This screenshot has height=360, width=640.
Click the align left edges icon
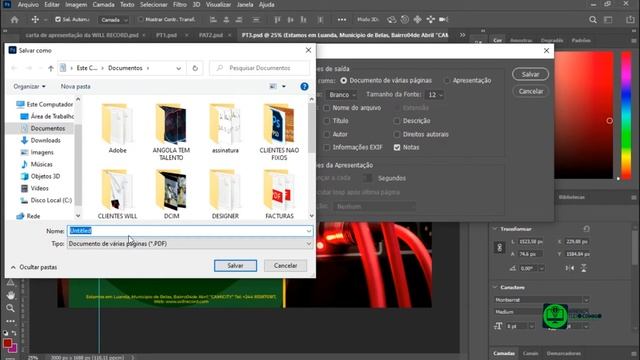[x=213, y=20]
